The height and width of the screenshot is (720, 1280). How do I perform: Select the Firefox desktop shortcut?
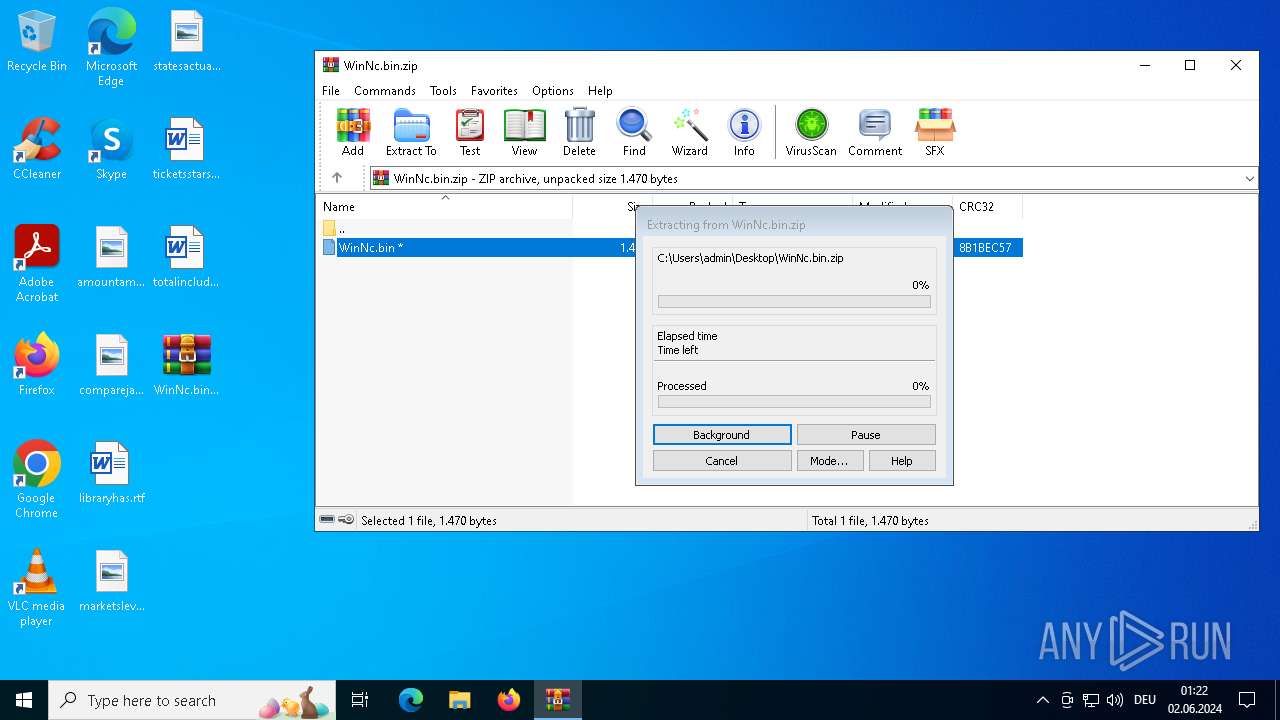[x=37, y=365]
